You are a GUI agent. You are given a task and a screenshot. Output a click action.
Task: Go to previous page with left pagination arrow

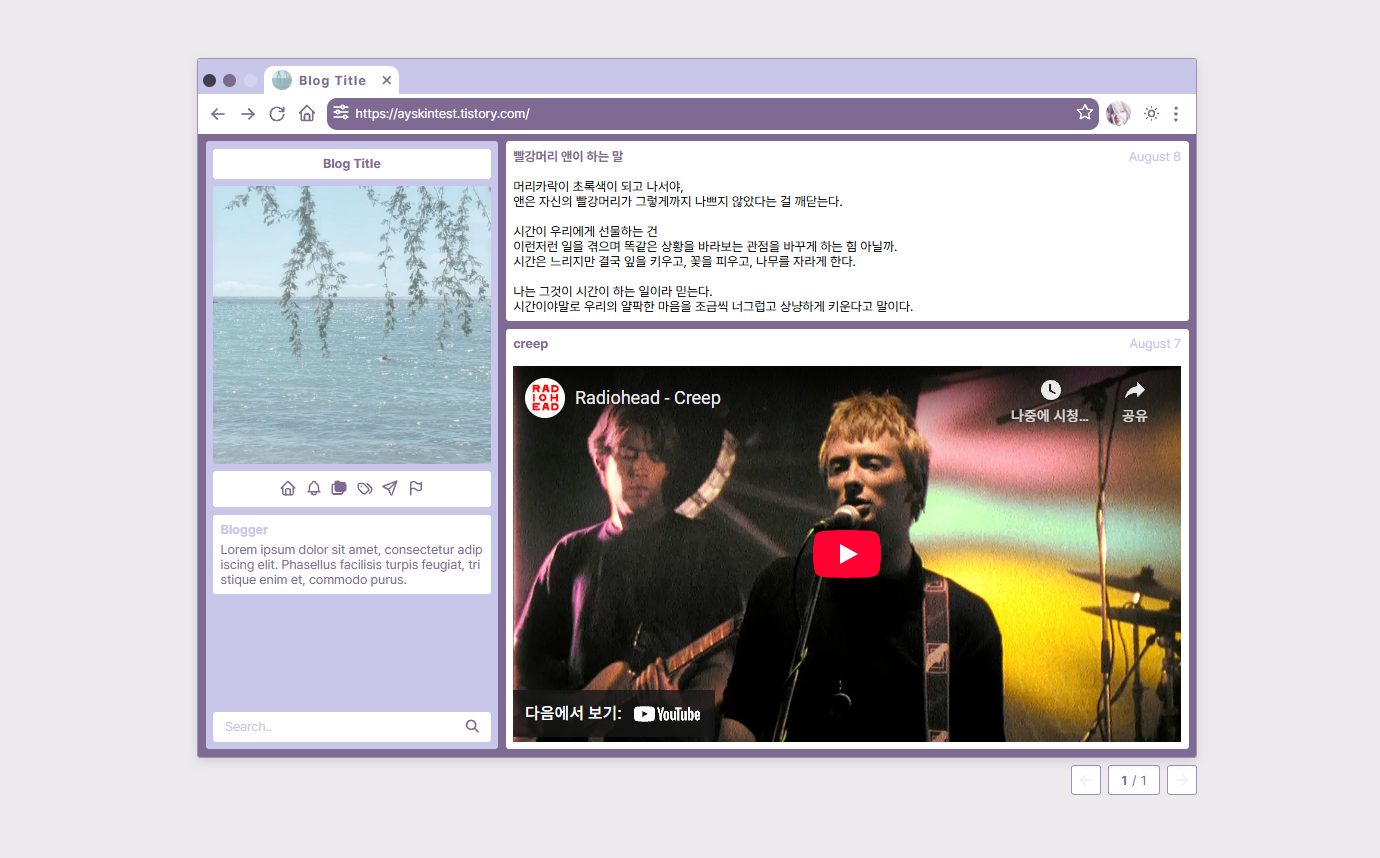[1086, 780]
